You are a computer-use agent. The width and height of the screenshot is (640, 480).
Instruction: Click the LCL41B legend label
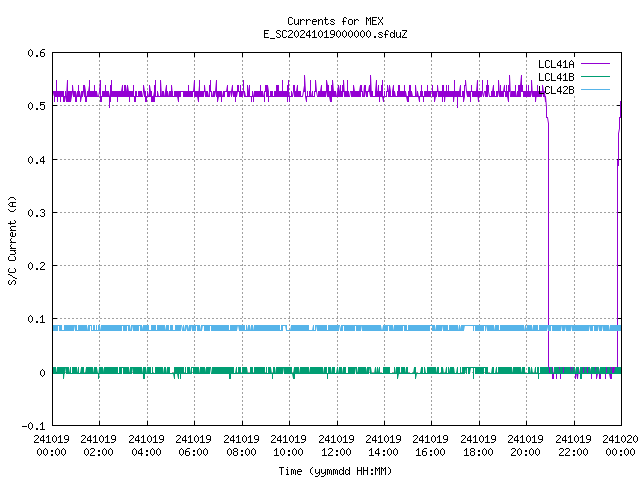pyautogui.click(x=556, y=77)
